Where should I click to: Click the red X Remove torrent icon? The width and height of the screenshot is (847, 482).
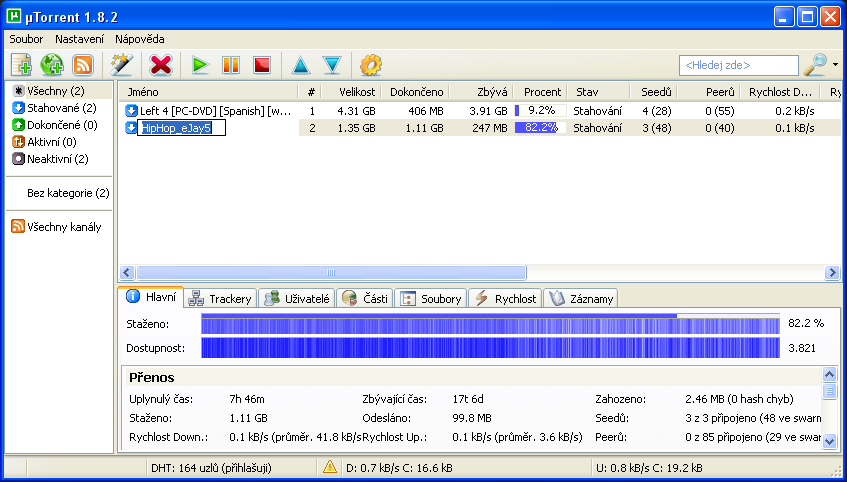160,65
